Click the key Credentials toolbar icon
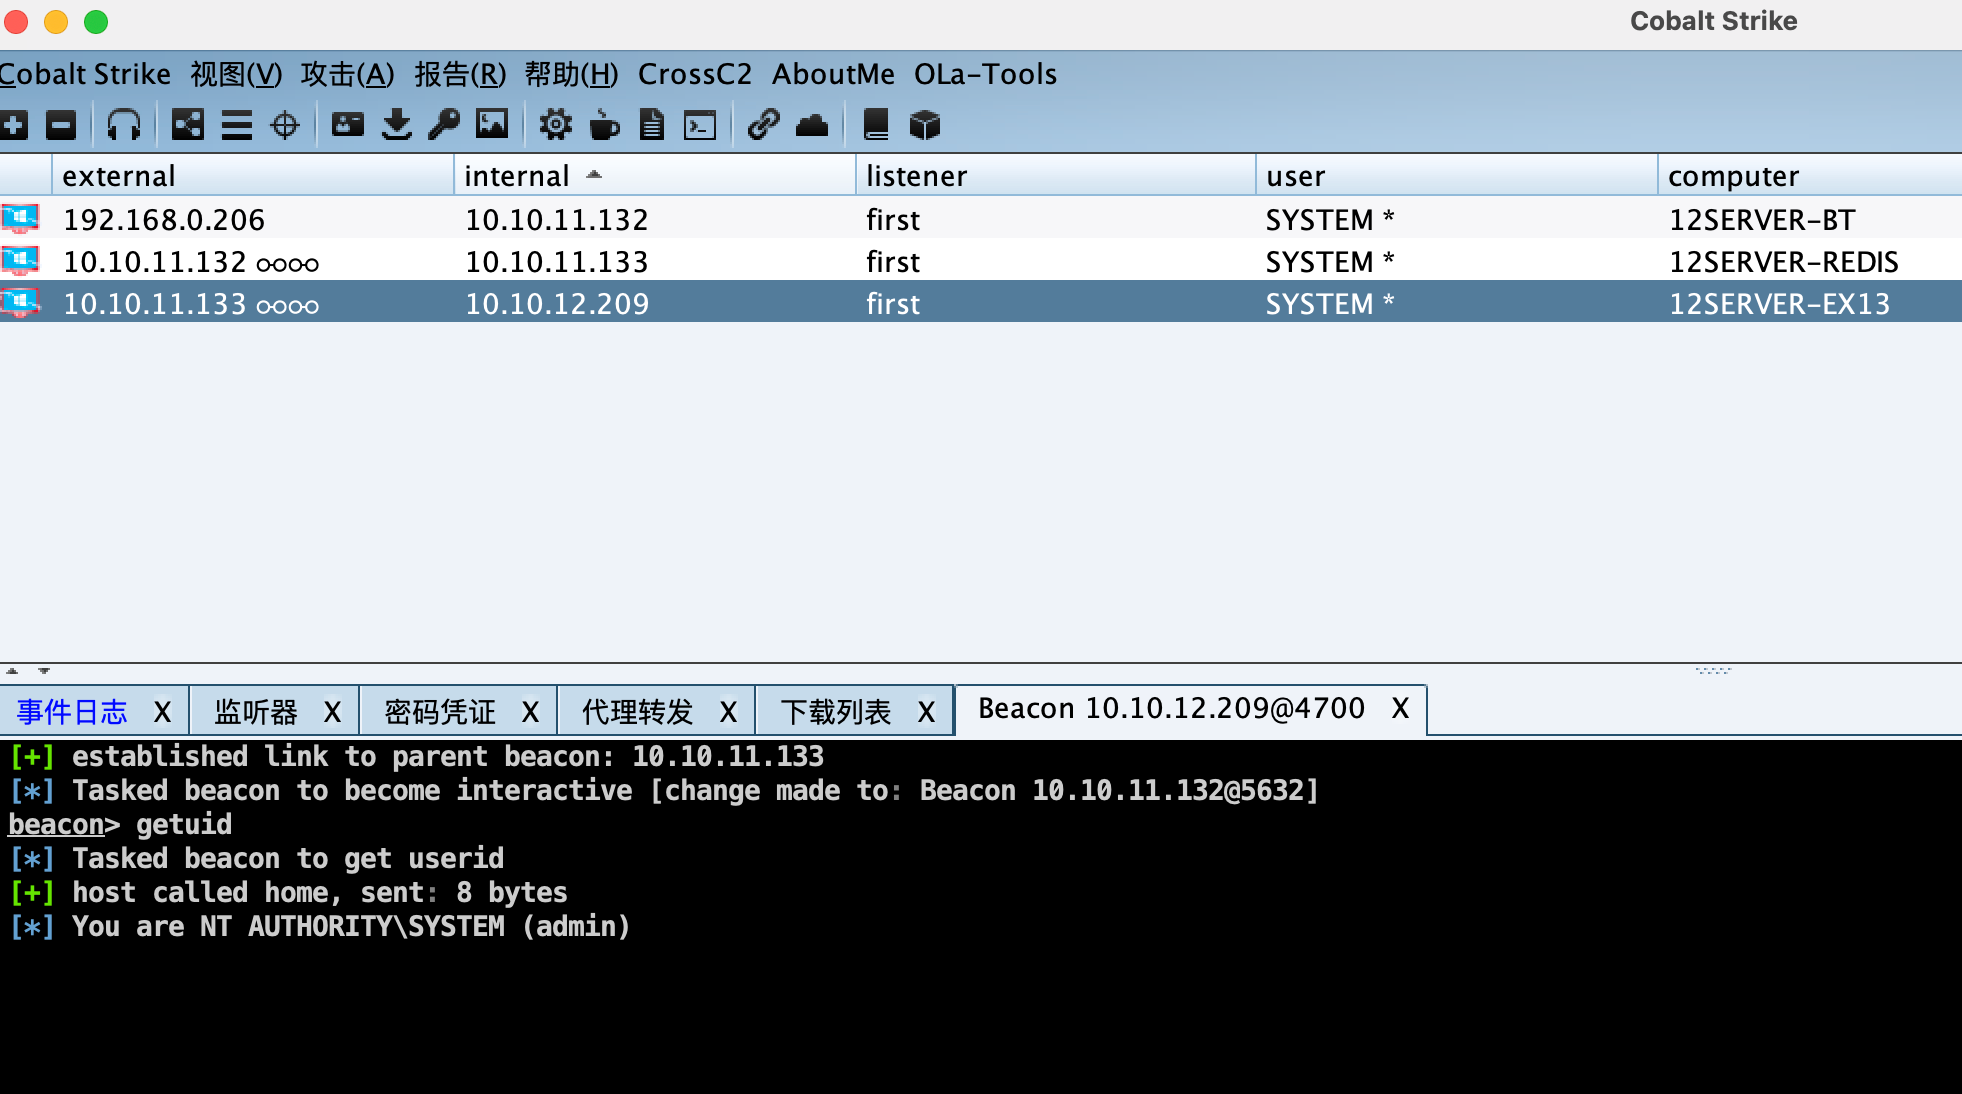Image resolution: width=1962 pixels, height=1094 pixels. (x=444, y=125)
